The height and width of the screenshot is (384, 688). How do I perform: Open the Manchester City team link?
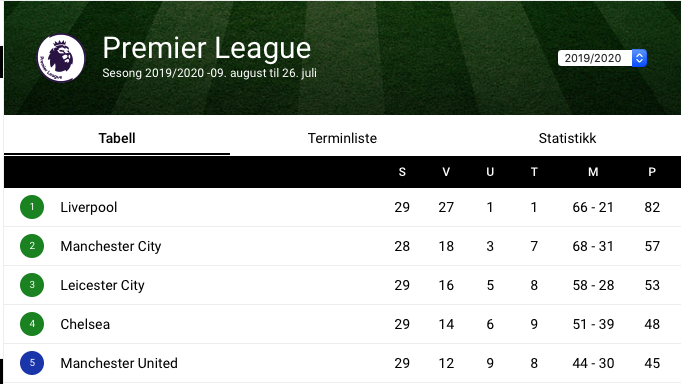[x=111, y=246]
